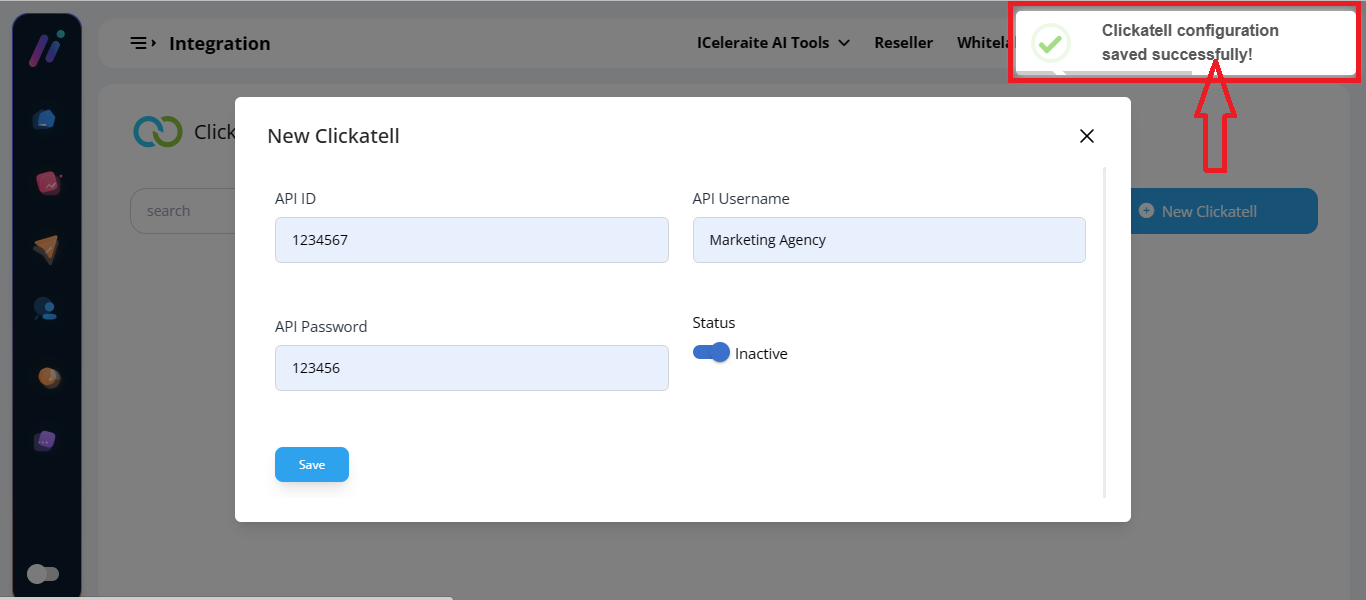Open the Reseller menu item
Viewport: 1366px width, 600px height.
[903, 43]
